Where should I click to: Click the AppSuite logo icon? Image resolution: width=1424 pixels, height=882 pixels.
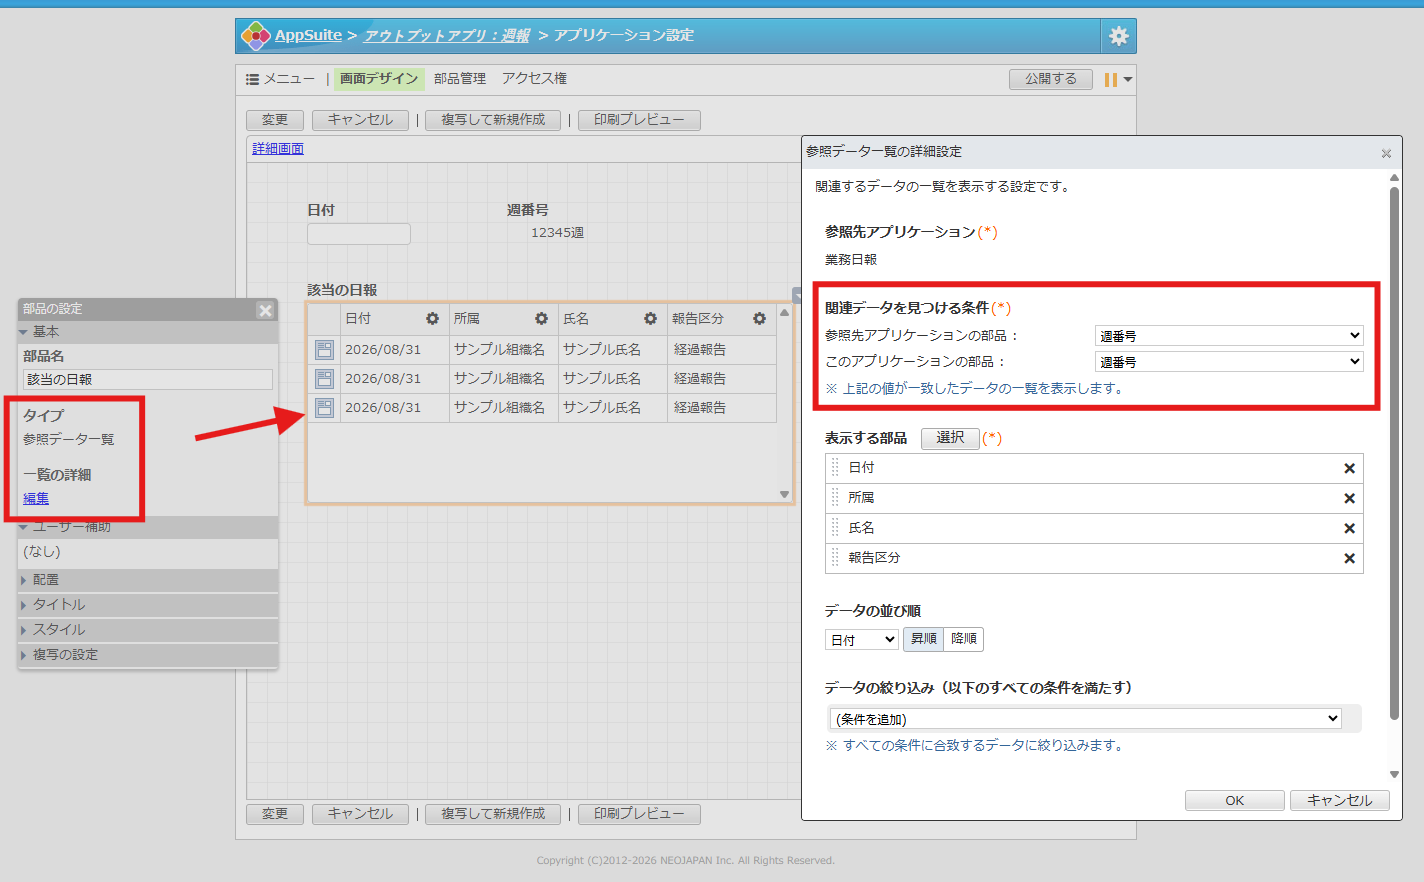256,36
